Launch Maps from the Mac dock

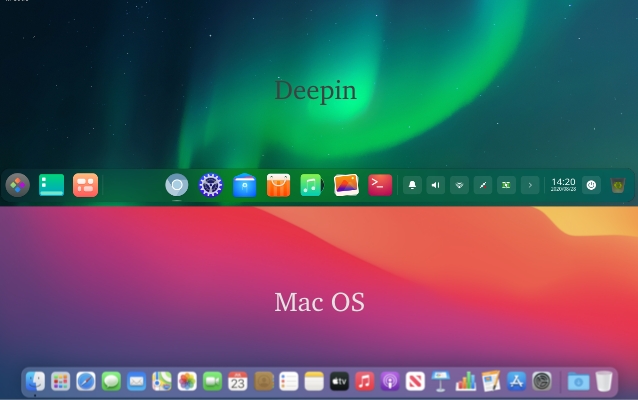pos(162,382)
